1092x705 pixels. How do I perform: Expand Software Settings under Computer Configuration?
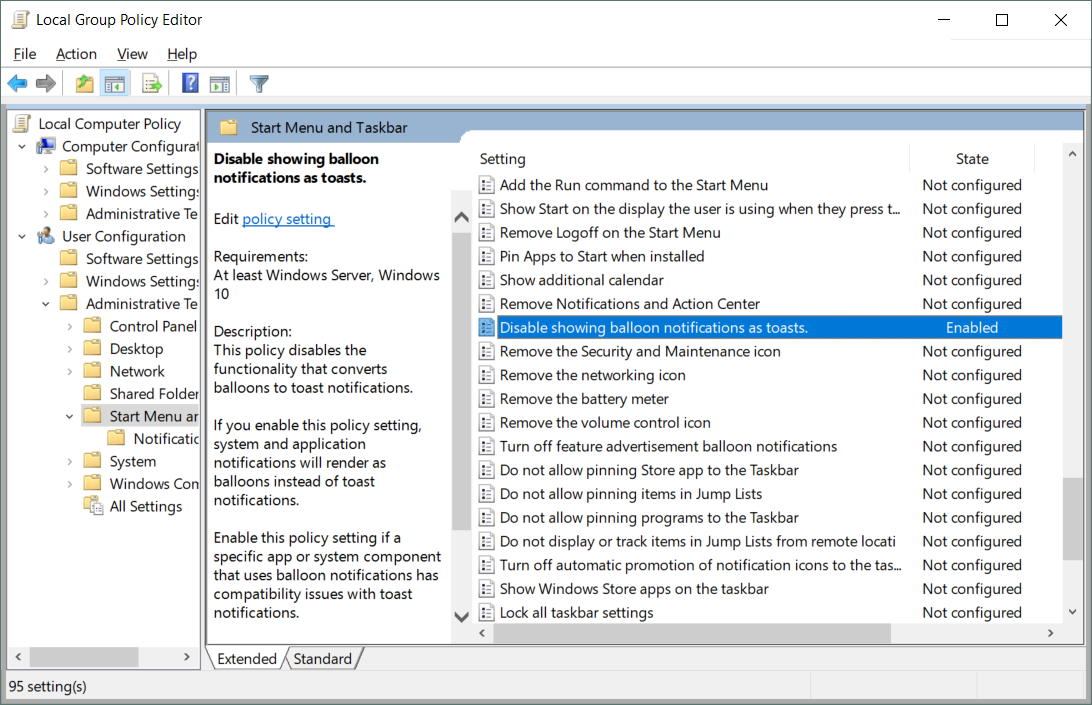coord(46,169)
